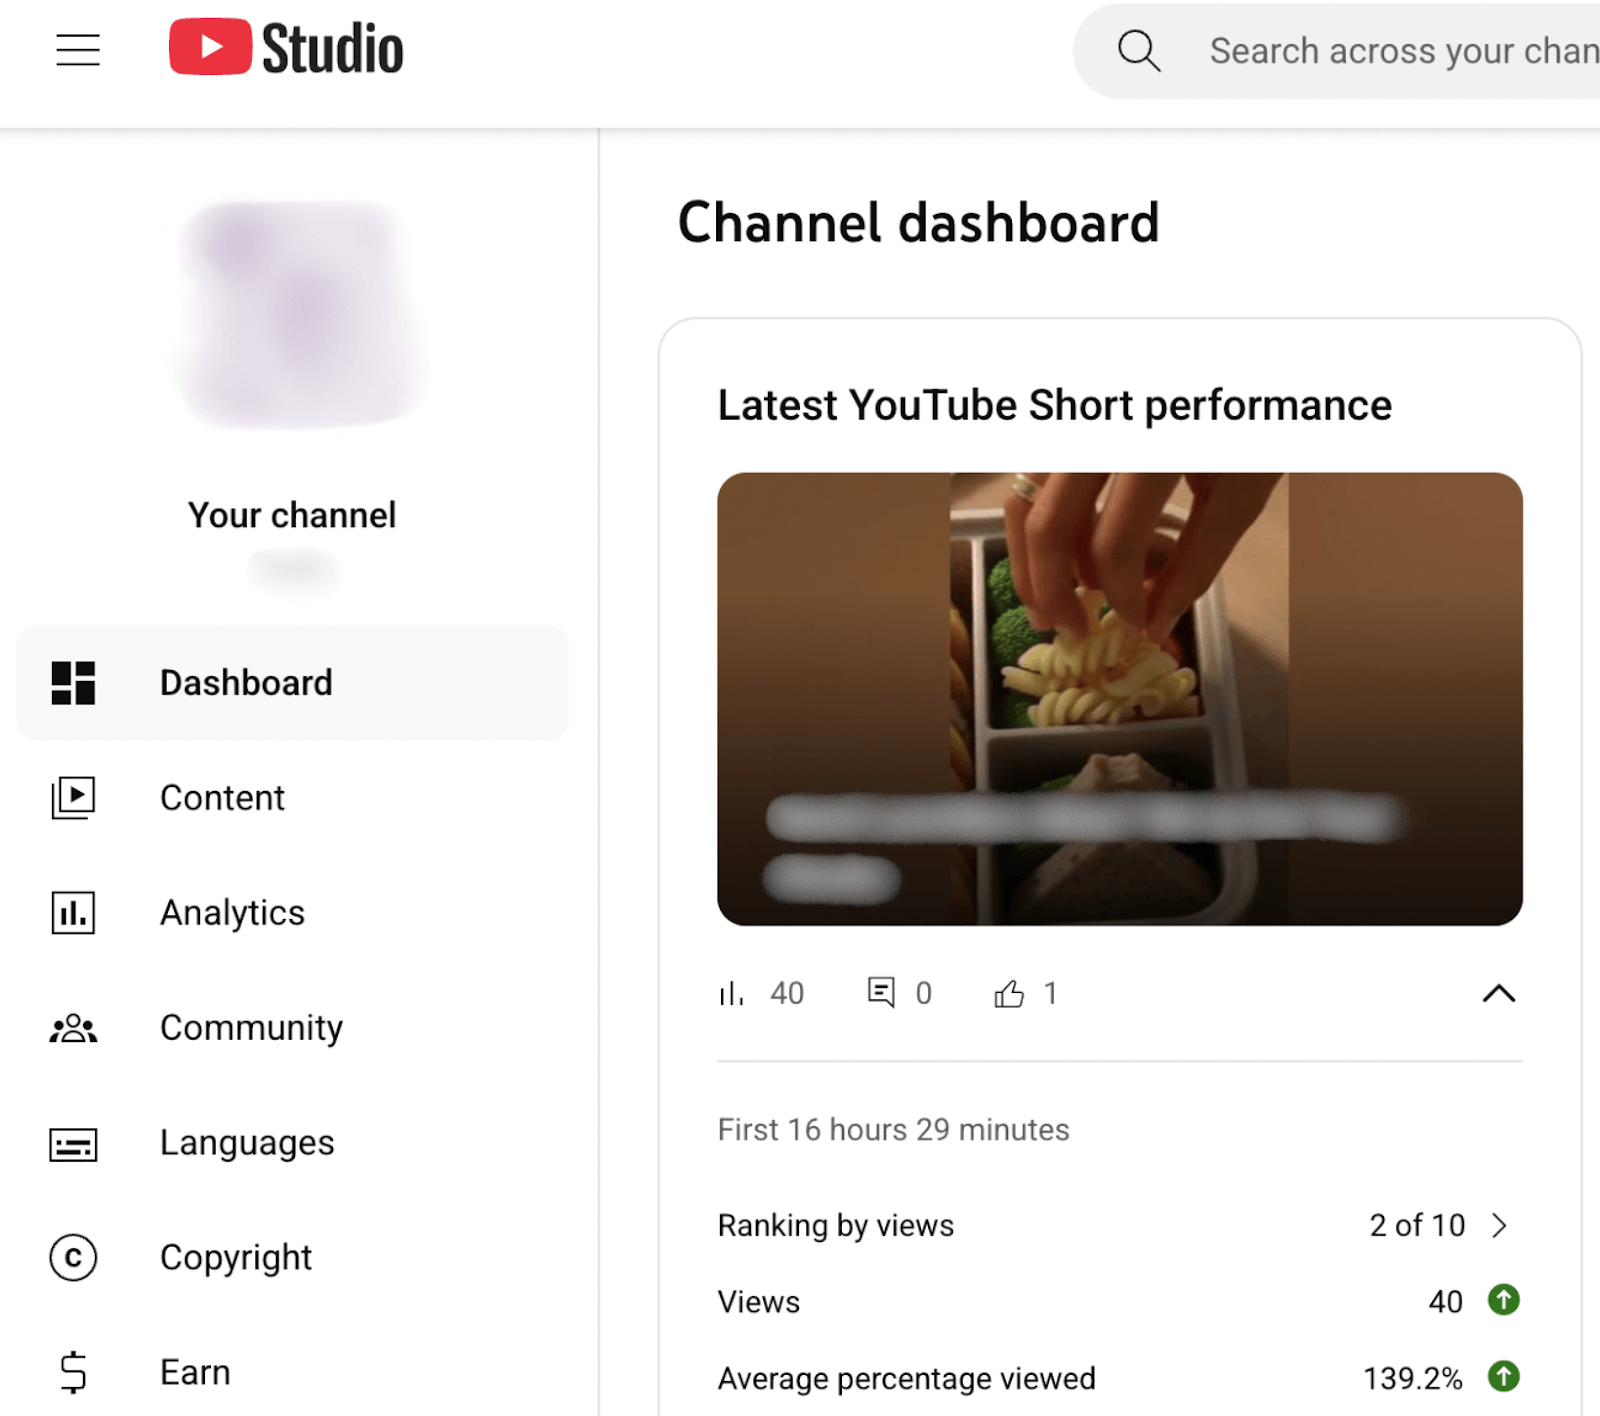The image size is (1600, 1416).
Task: Click the comments count icon
Action: [881, 993]
